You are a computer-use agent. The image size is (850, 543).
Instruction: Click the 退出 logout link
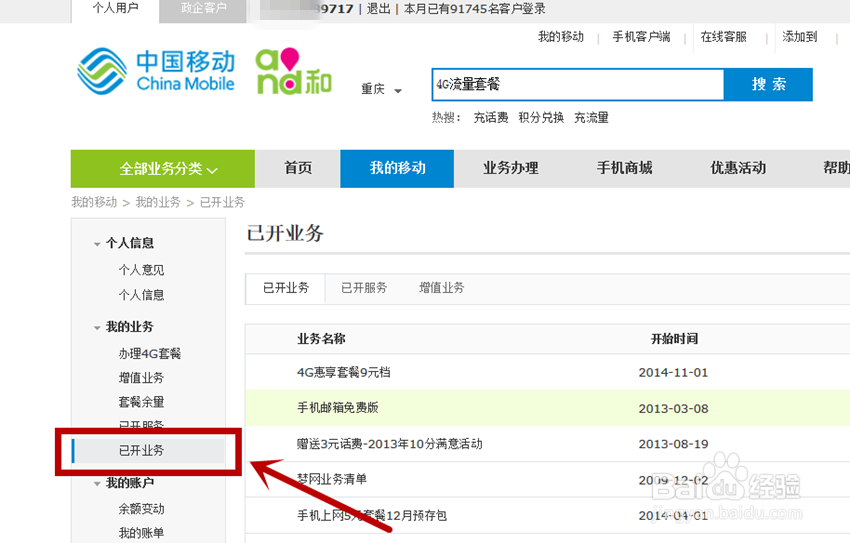(378, 9)
